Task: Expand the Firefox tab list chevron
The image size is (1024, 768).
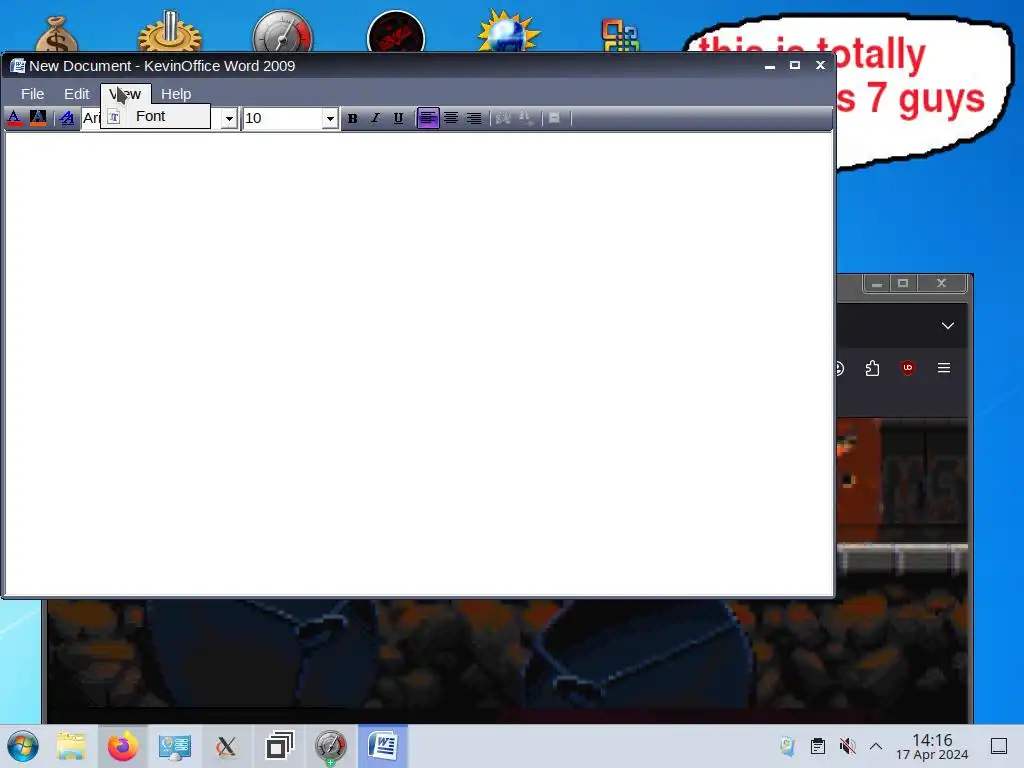Action: [948, 325]
